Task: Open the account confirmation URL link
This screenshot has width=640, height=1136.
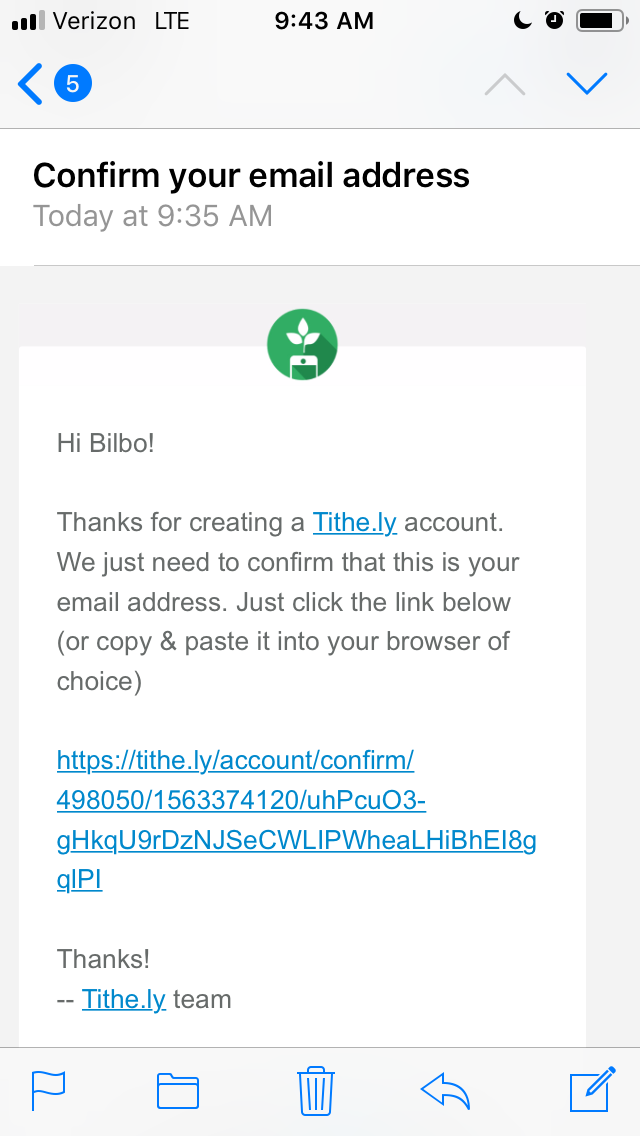Action: point(296,820)
